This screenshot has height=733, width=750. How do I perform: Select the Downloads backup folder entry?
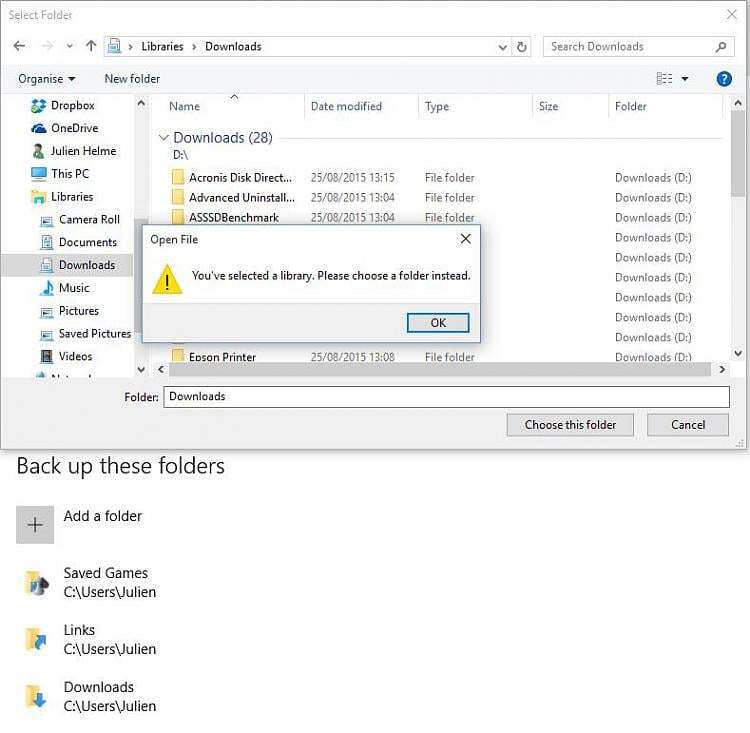[x=91, y=696]
